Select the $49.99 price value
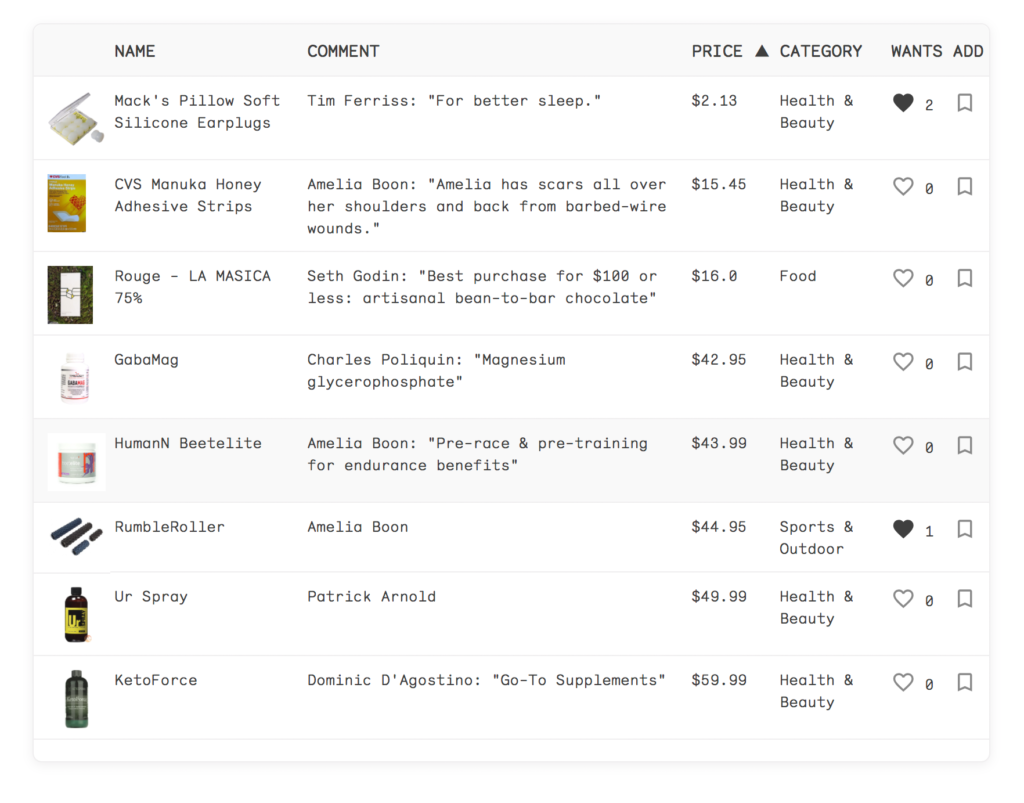This screenshot has width=1024, height=803. [x=718, y=597]
